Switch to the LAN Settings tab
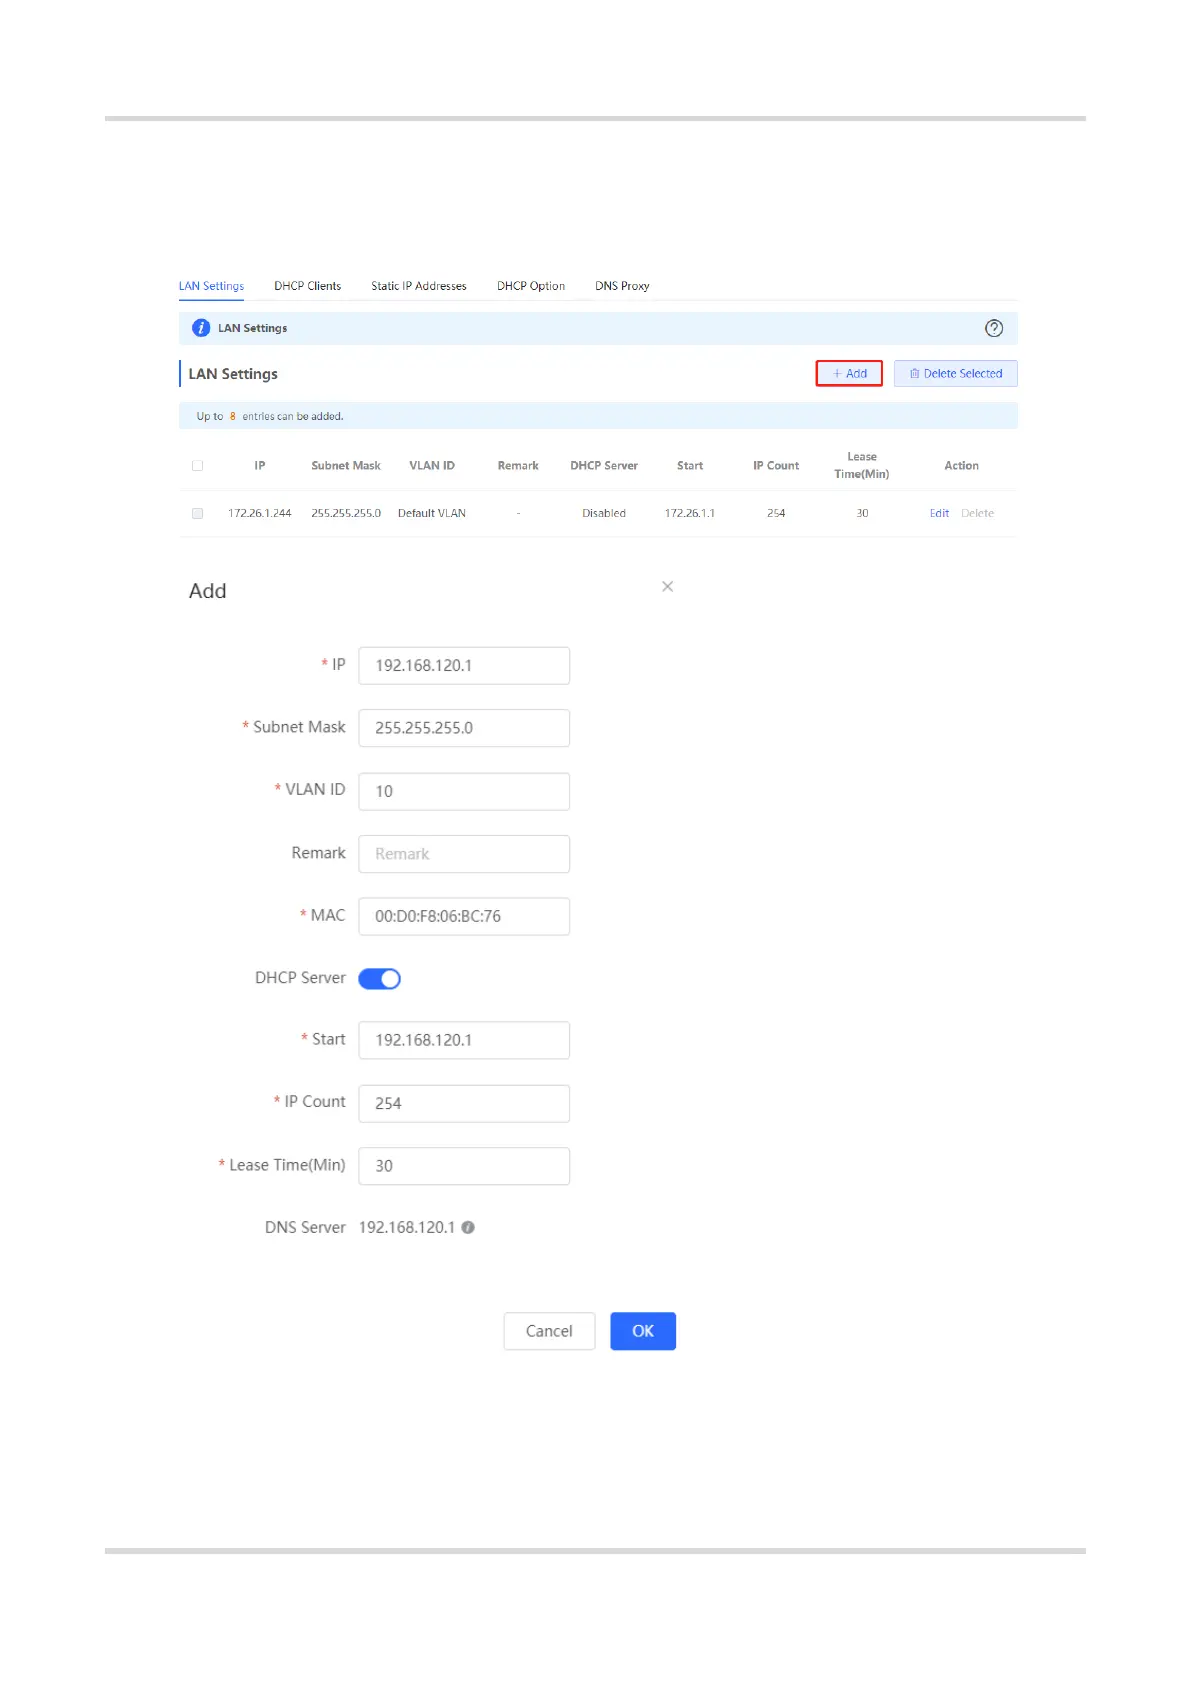 (x=211, y=286)
